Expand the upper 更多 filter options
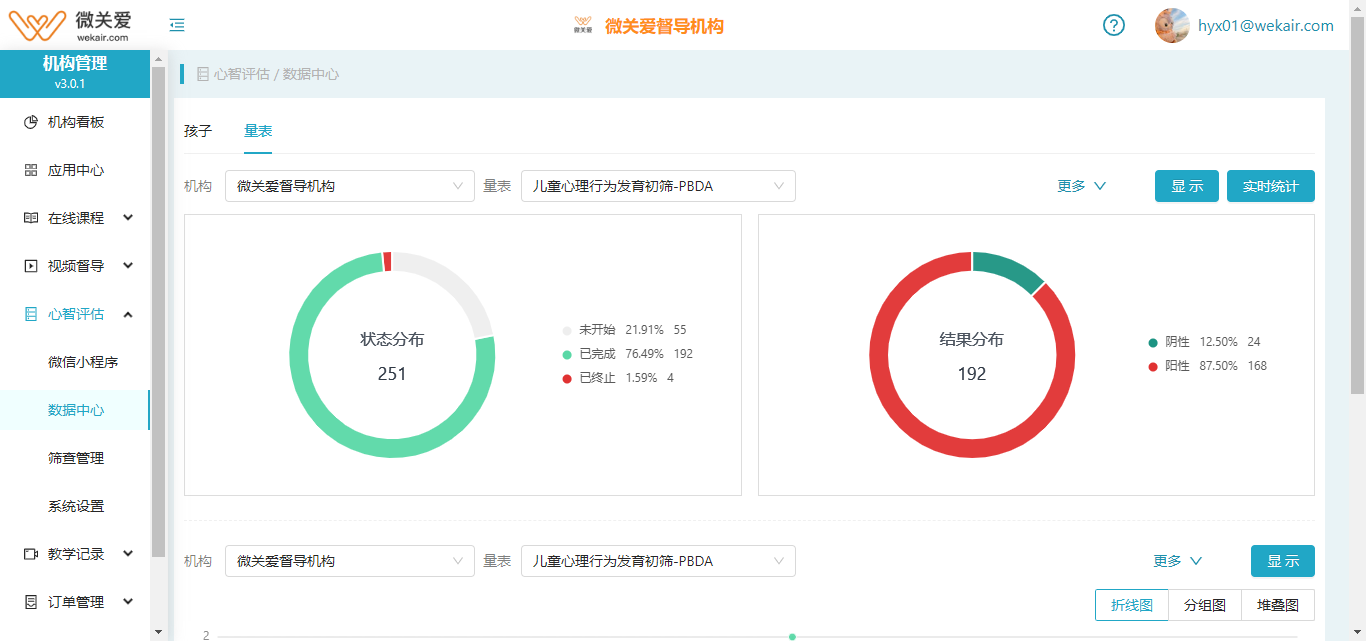The image size is (1366, 641). pyautogui.click(x=1081, y=186)
